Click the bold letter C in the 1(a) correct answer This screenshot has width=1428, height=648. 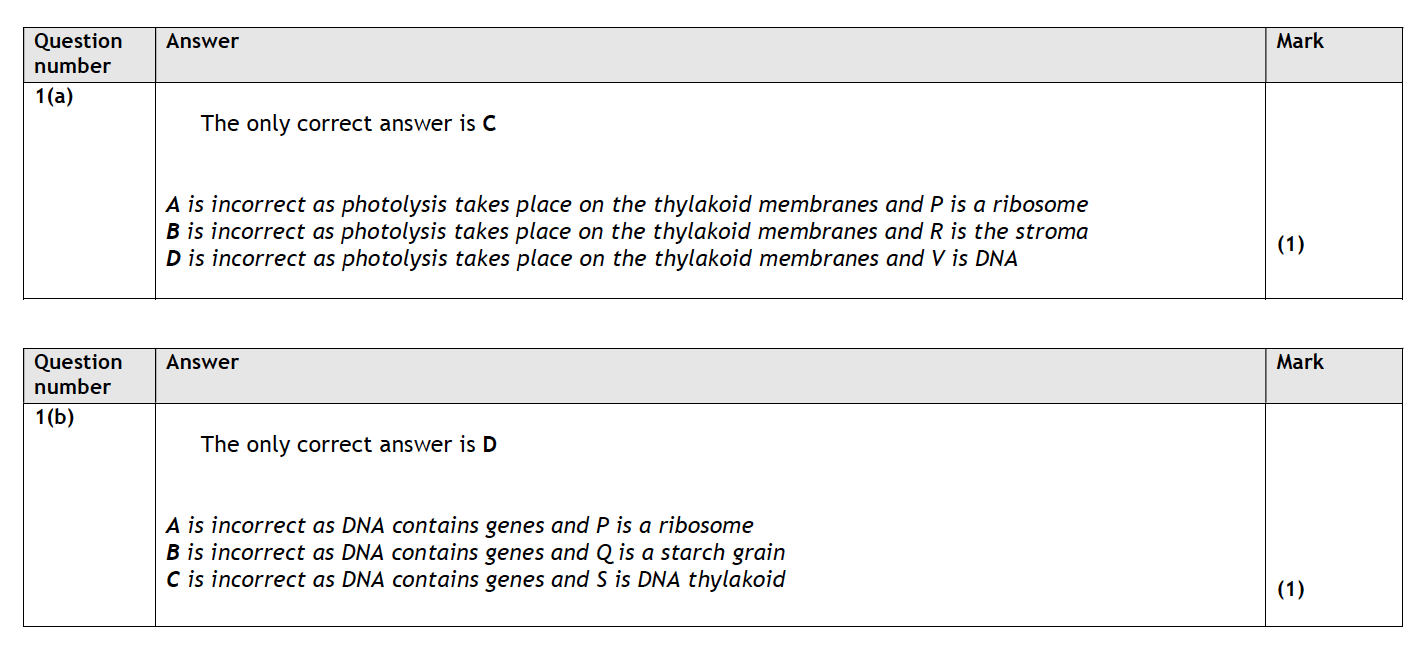489,124
